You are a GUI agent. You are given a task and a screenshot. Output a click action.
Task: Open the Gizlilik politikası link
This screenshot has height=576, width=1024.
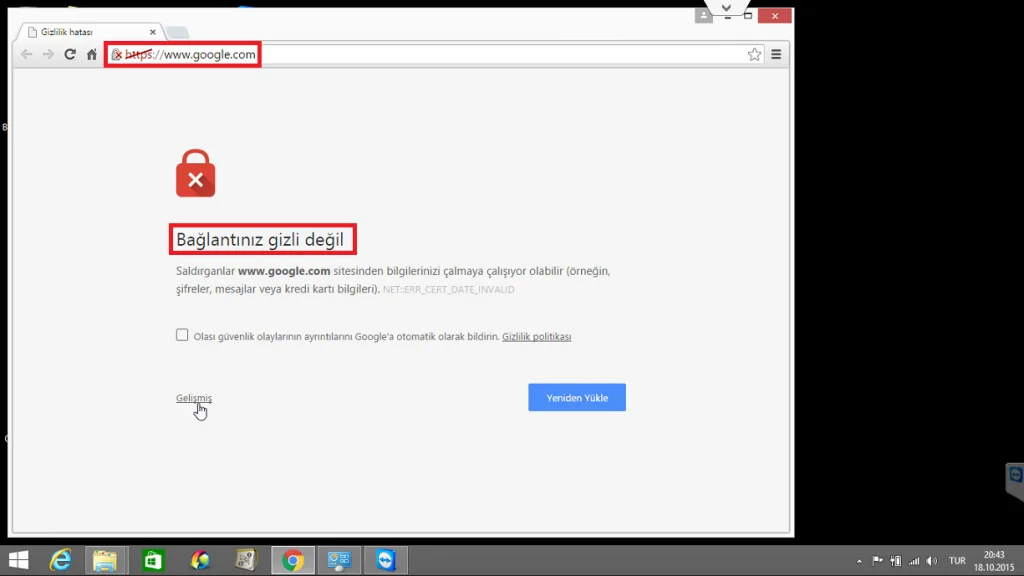click(536, 336)
